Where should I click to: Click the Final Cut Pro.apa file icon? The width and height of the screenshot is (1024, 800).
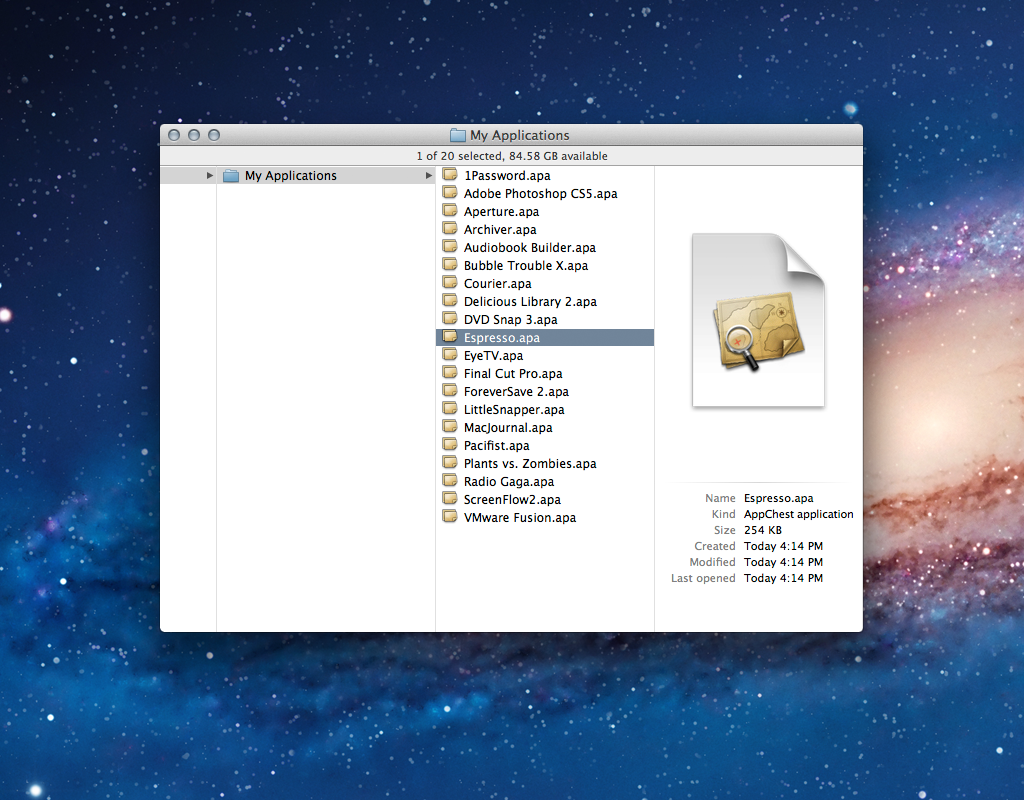450,372
